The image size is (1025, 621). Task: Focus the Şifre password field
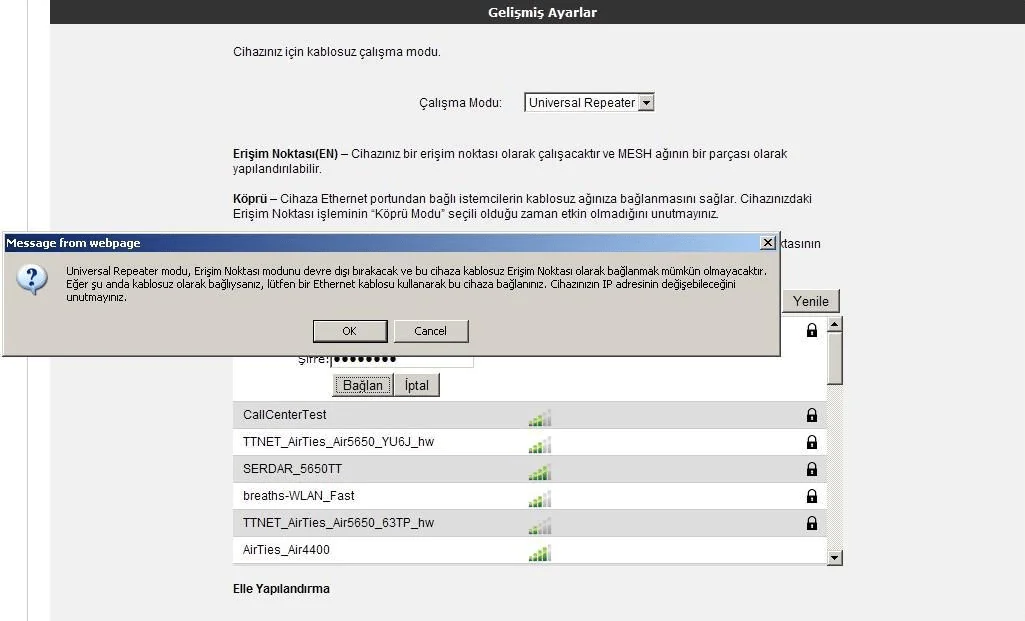point(401,361)
